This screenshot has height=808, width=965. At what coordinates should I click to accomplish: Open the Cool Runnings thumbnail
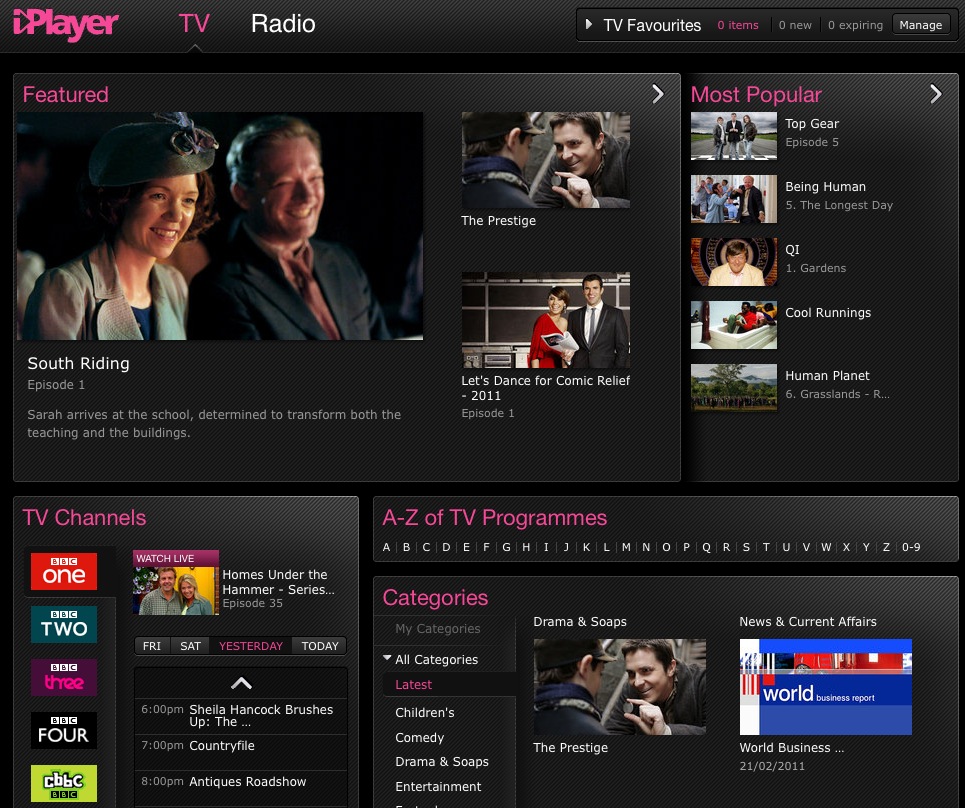point(734,325)
